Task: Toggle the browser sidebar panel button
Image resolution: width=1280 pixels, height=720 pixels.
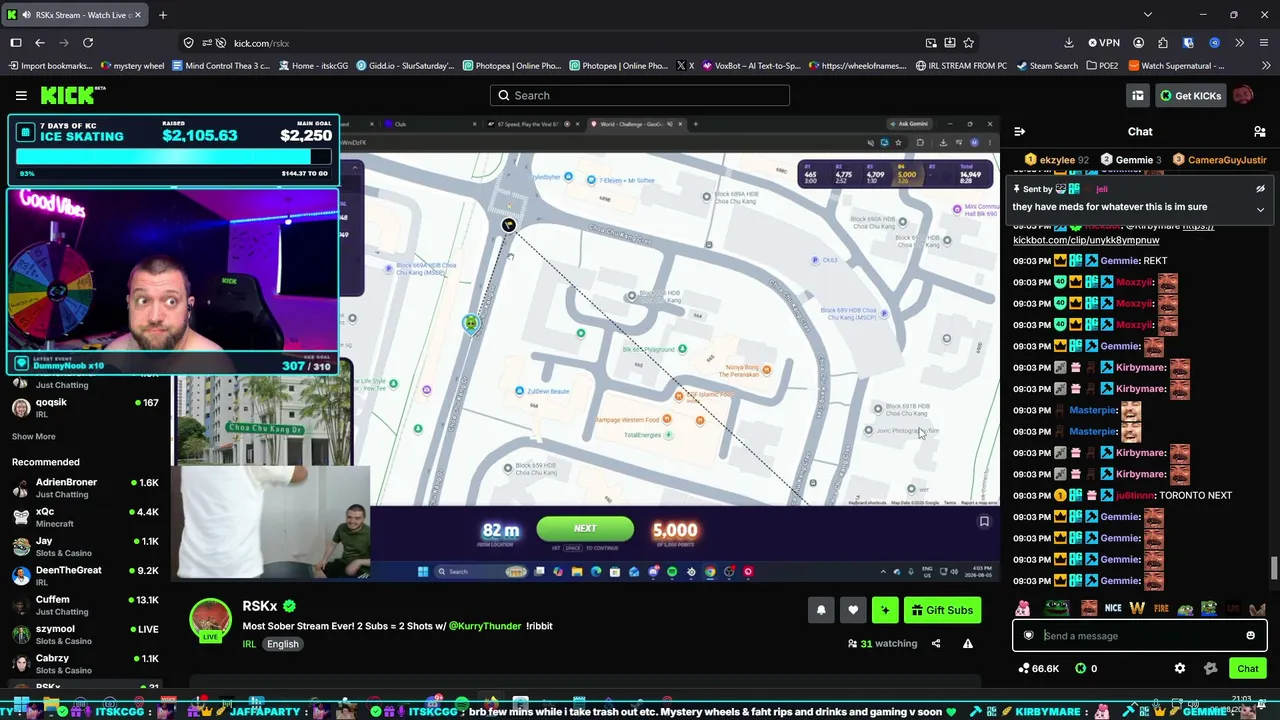Action: click(x=16, y=43)
